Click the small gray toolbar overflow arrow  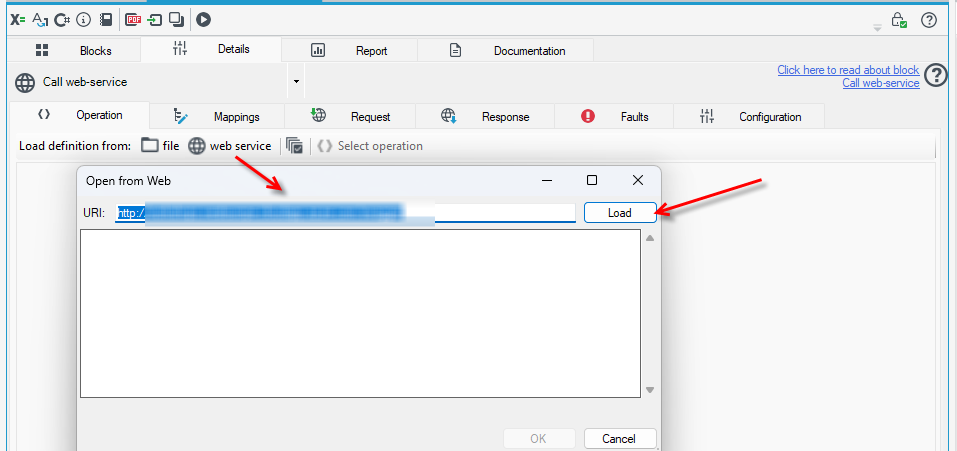point(877,27)
